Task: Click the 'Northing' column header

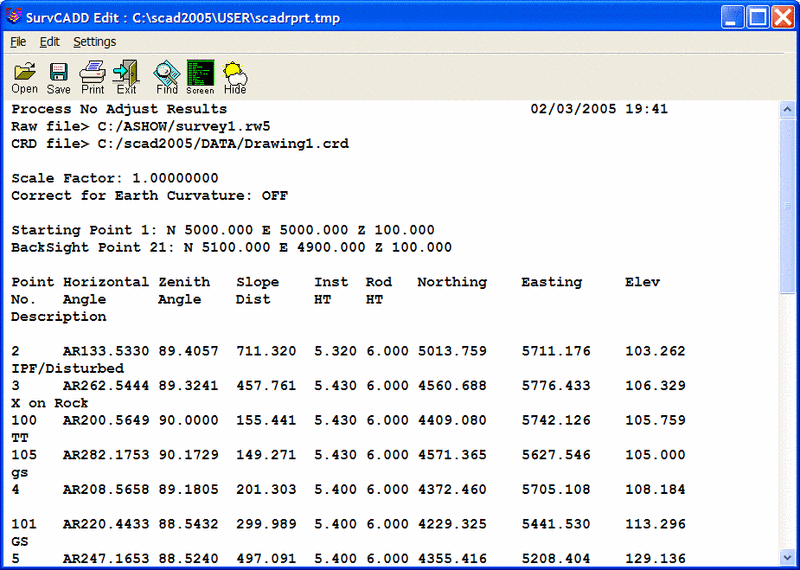Action: 452,282
